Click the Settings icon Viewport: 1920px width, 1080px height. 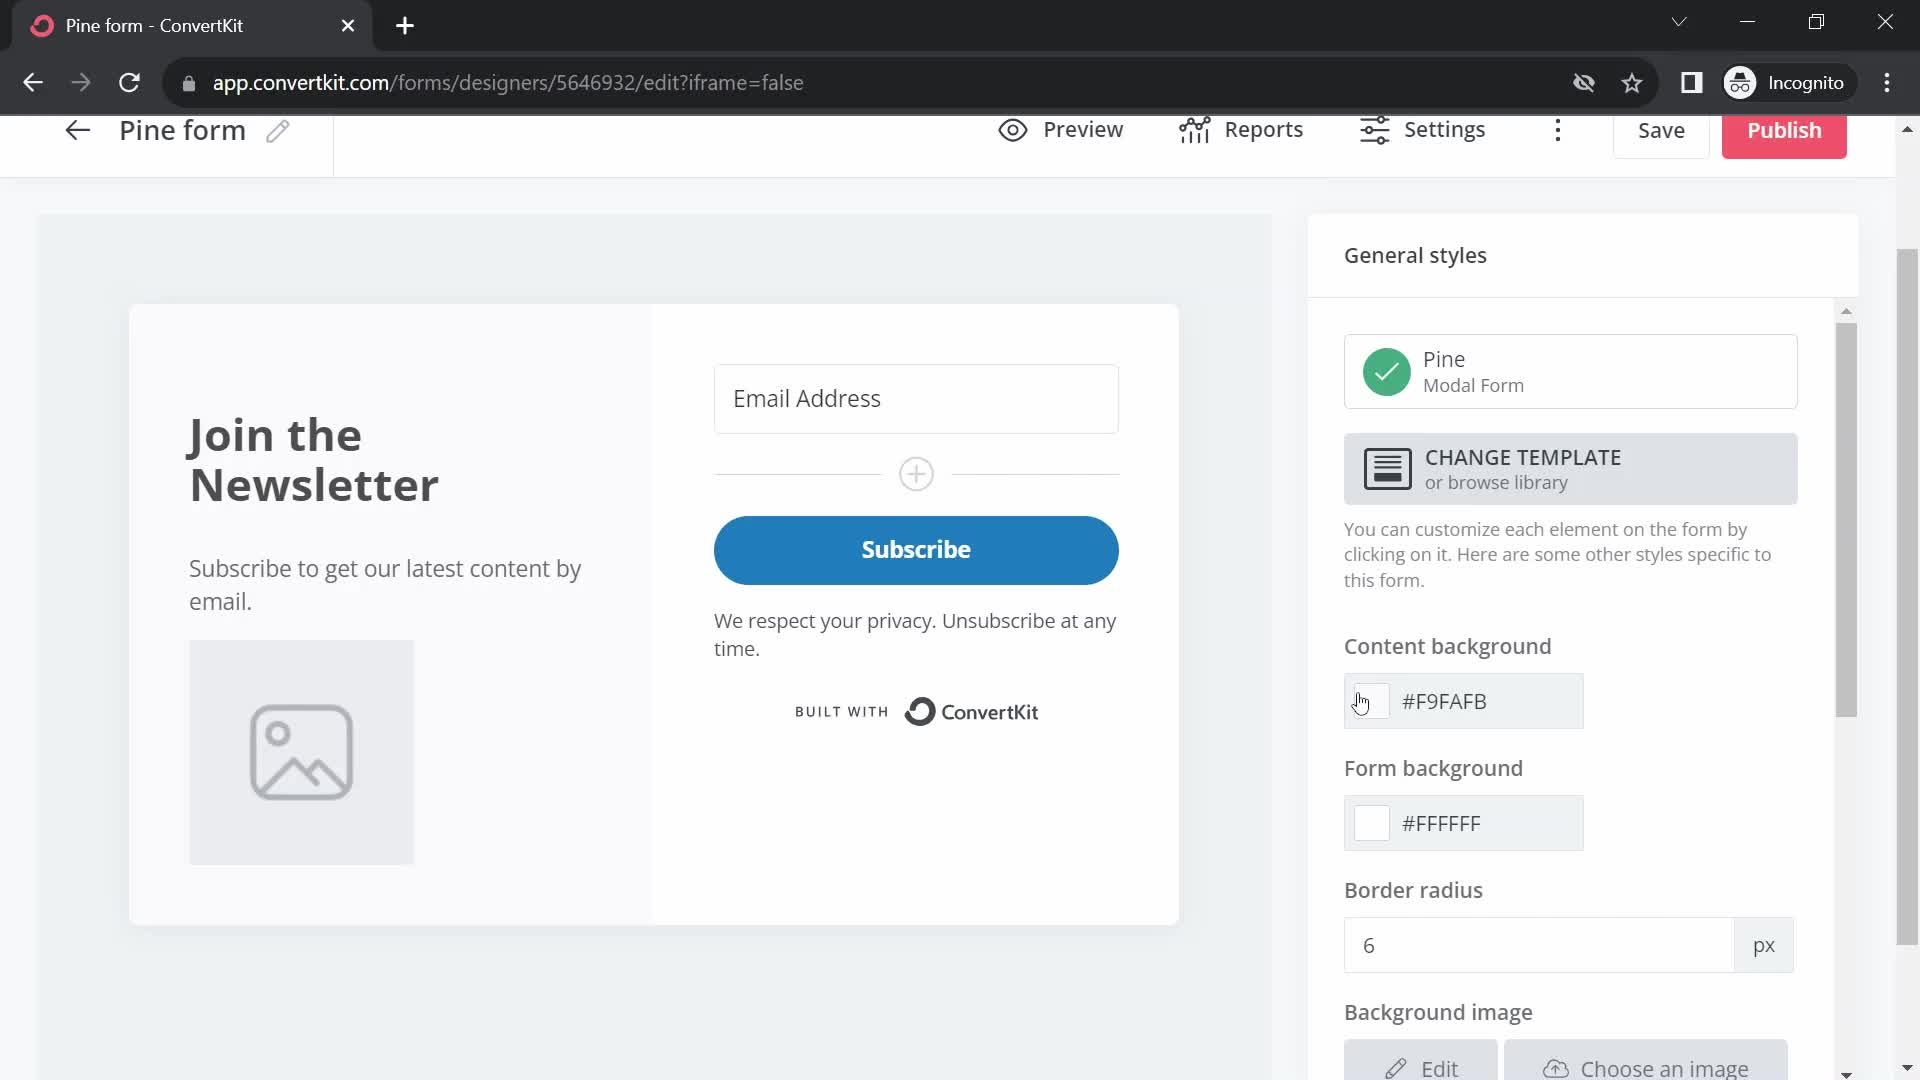pos(1374,129)
